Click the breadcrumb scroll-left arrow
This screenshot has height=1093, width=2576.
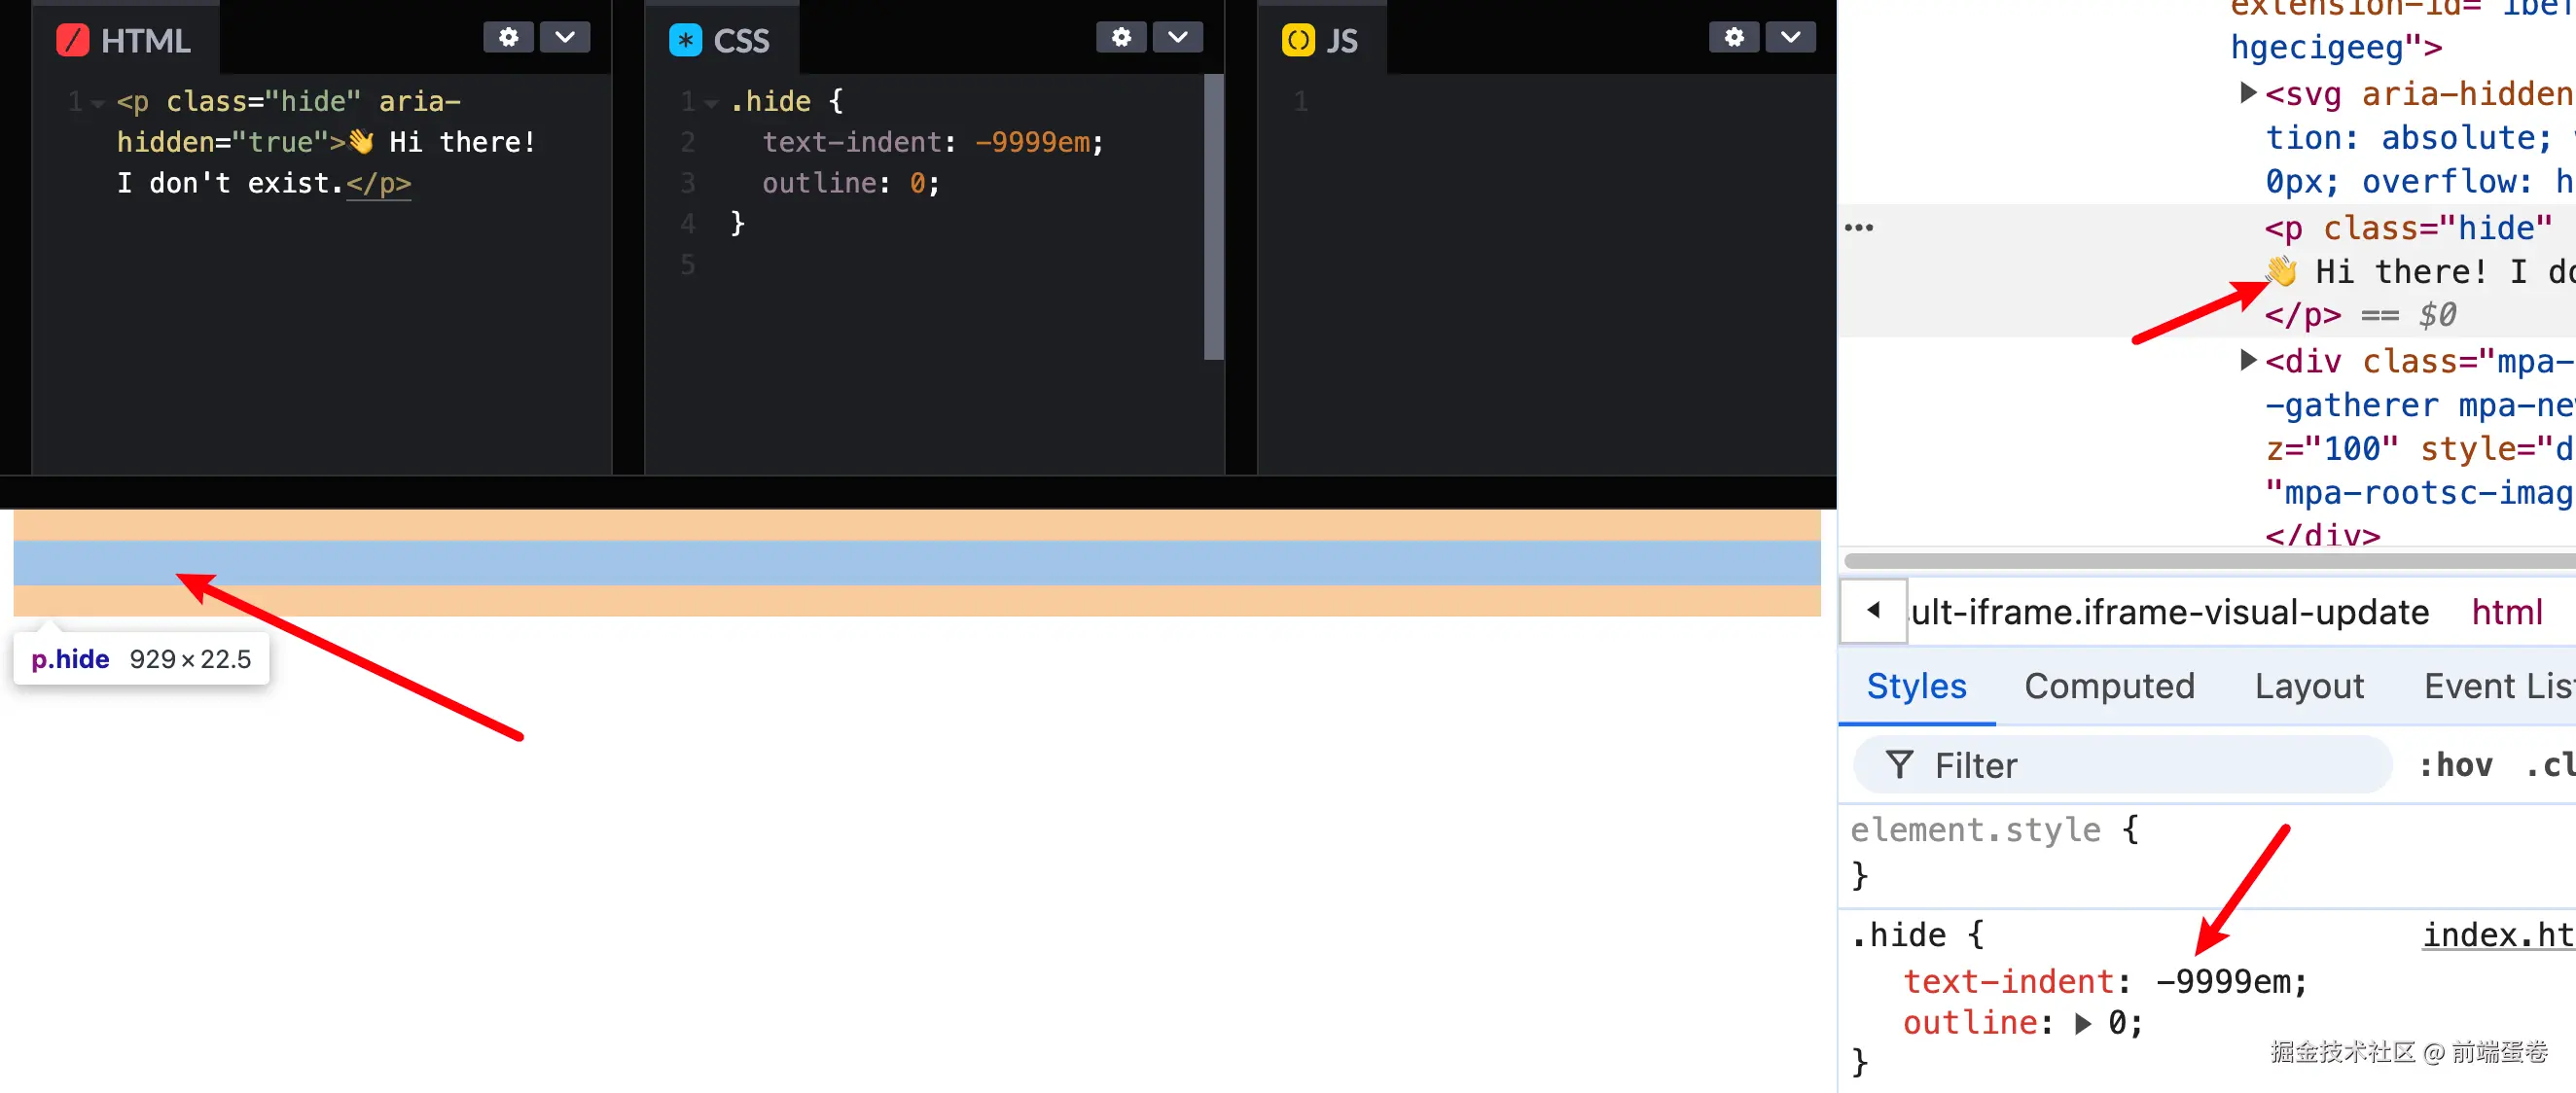pos(1873,610)
